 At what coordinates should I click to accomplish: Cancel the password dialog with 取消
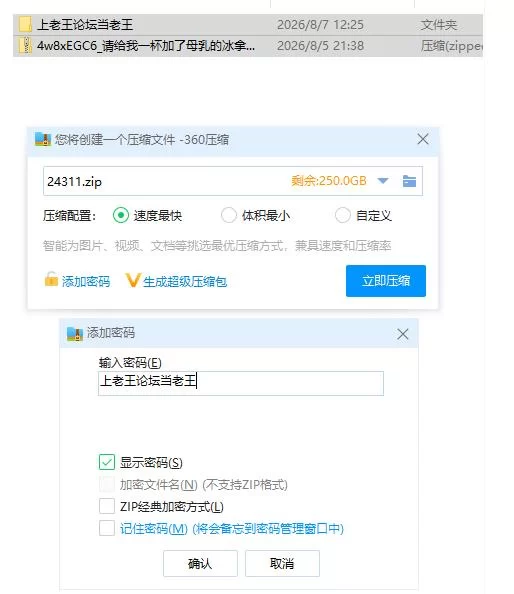coord(282,563)
